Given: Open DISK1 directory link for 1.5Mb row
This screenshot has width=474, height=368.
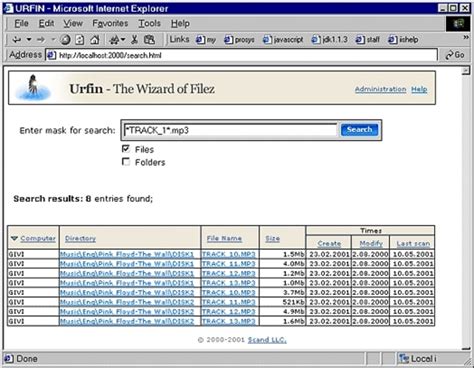Looking at the screenshot, I should pos(127,254).
